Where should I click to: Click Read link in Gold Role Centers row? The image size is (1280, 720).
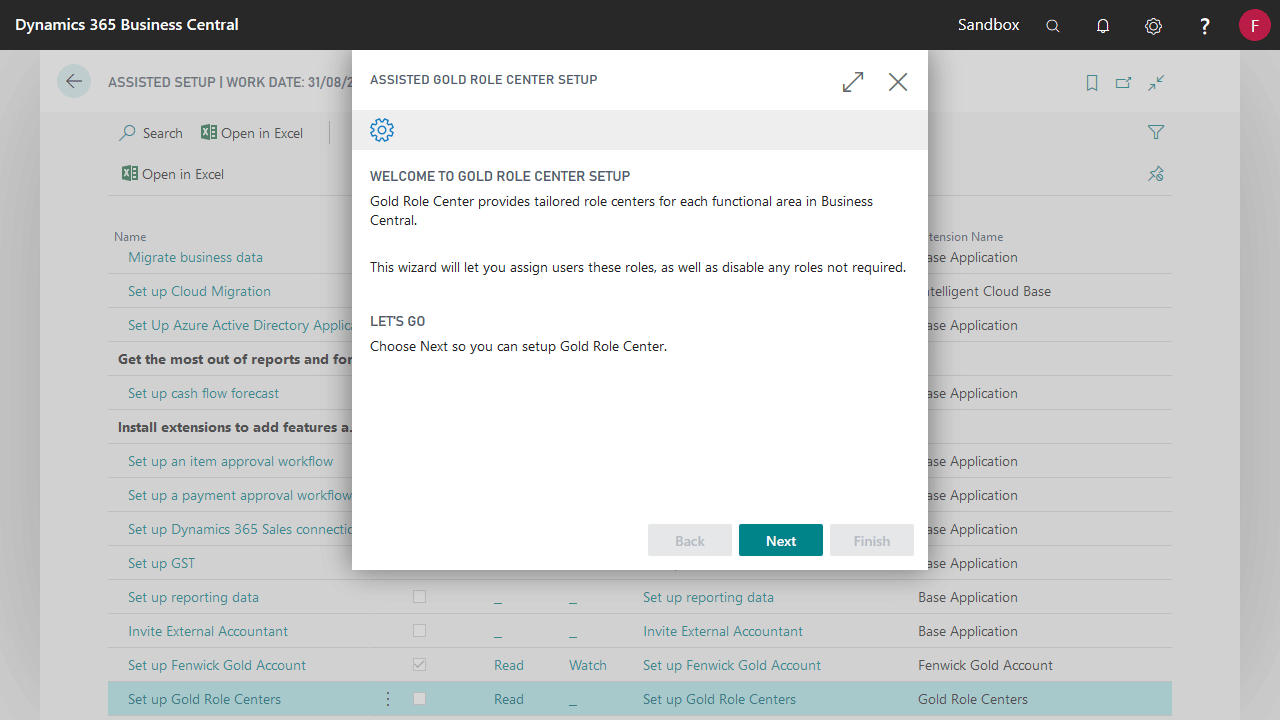(x=509, y=699)
